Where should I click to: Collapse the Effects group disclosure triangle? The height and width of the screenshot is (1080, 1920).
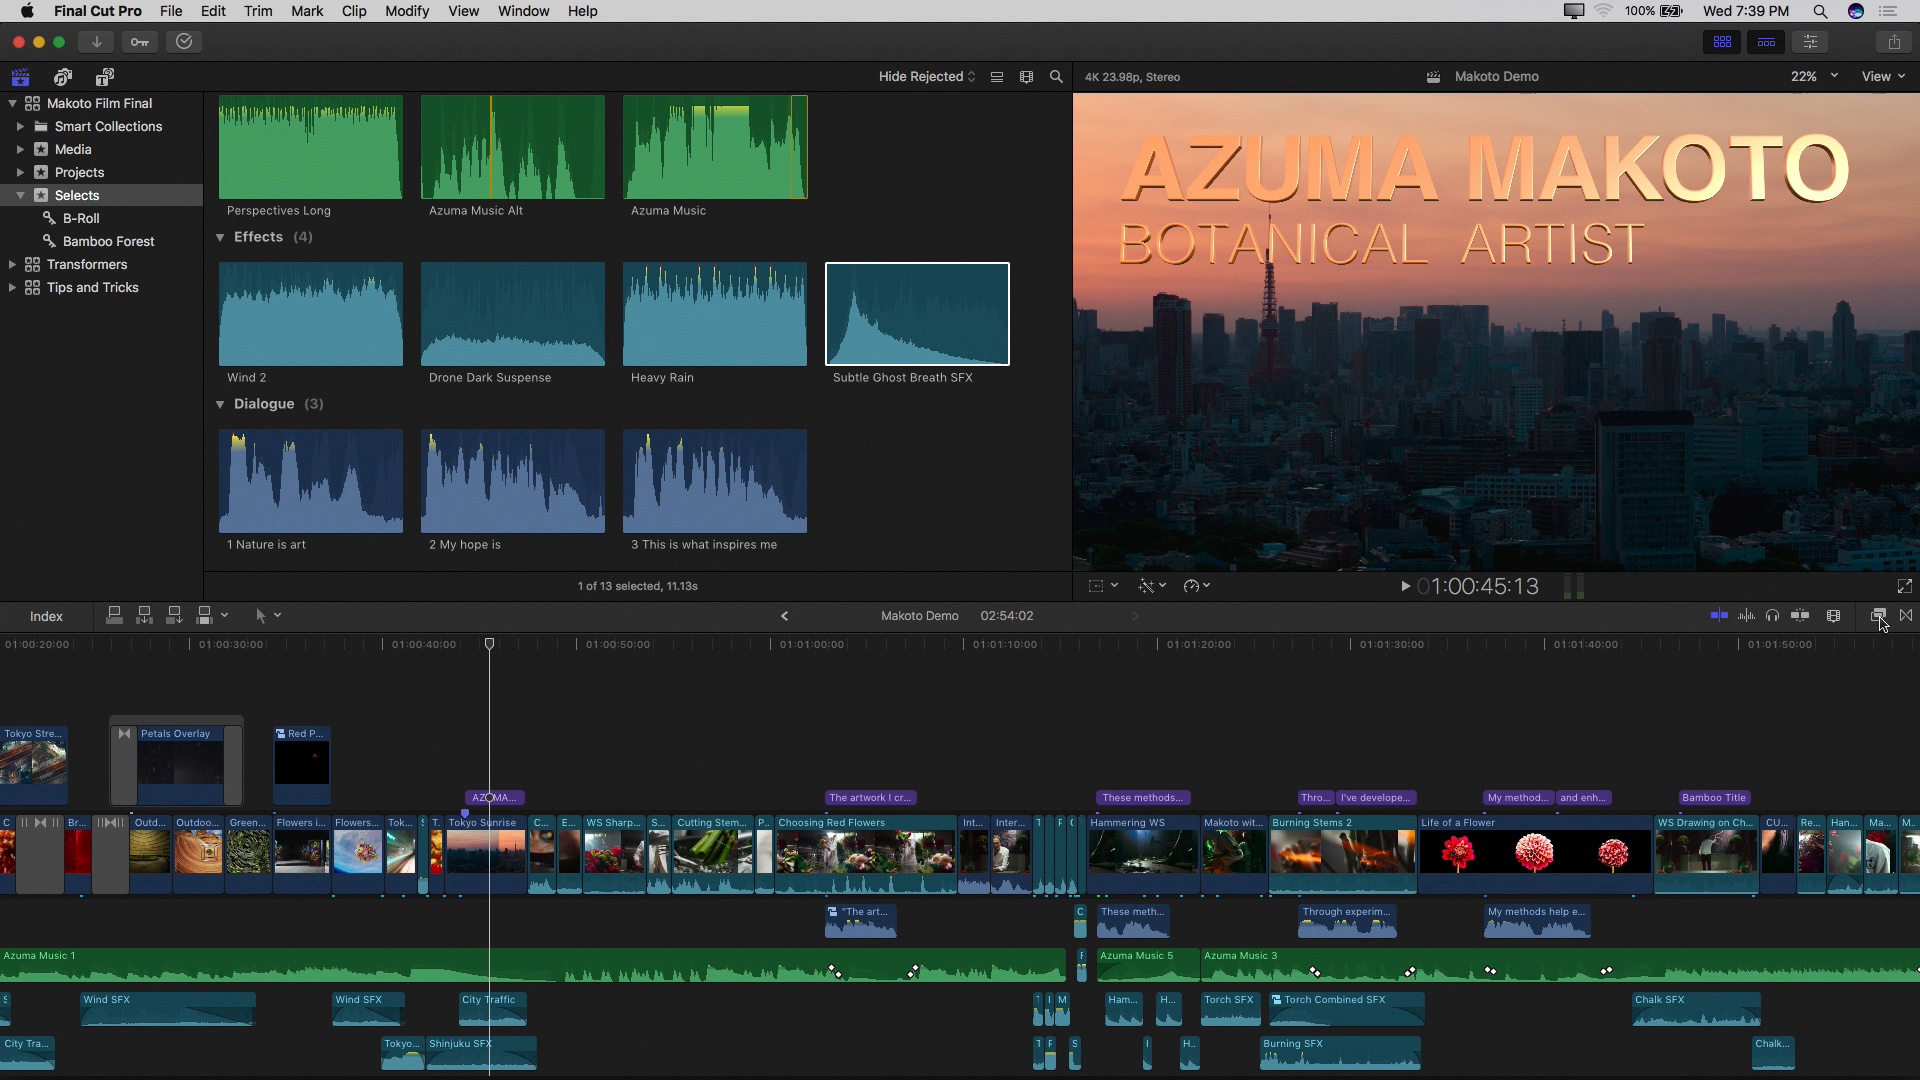(220, 237)
